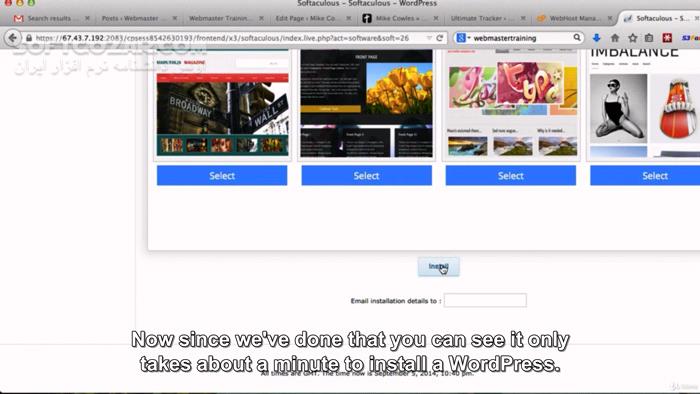Open search engine dropdown in search box
700x394 pixels.
463,38
